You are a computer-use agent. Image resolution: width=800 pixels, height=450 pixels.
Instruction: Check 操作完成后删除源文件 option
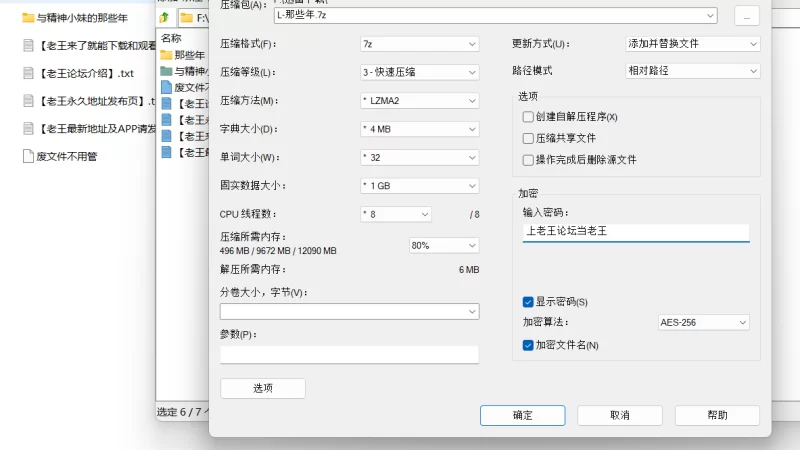(x=528, y=160)
